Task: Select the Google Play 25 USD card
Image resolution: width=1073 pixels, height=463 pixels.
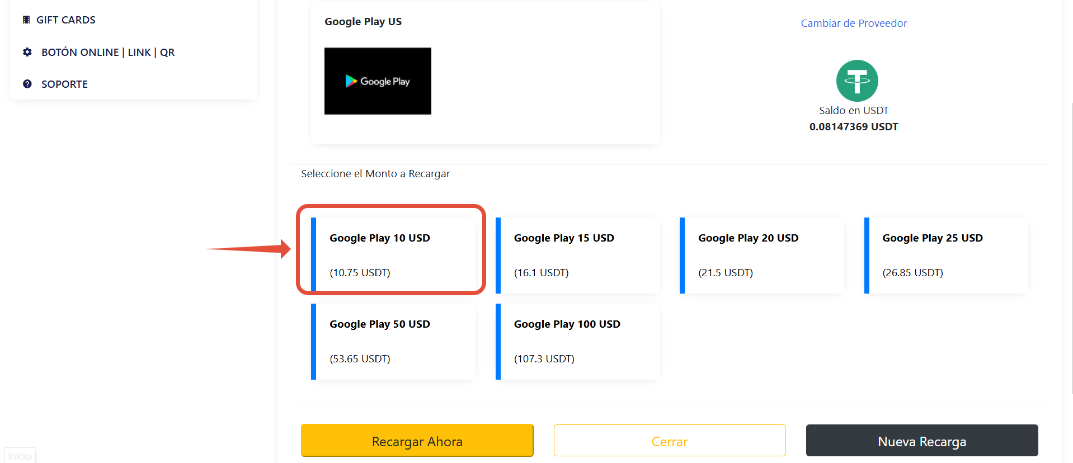Action: 946,255
